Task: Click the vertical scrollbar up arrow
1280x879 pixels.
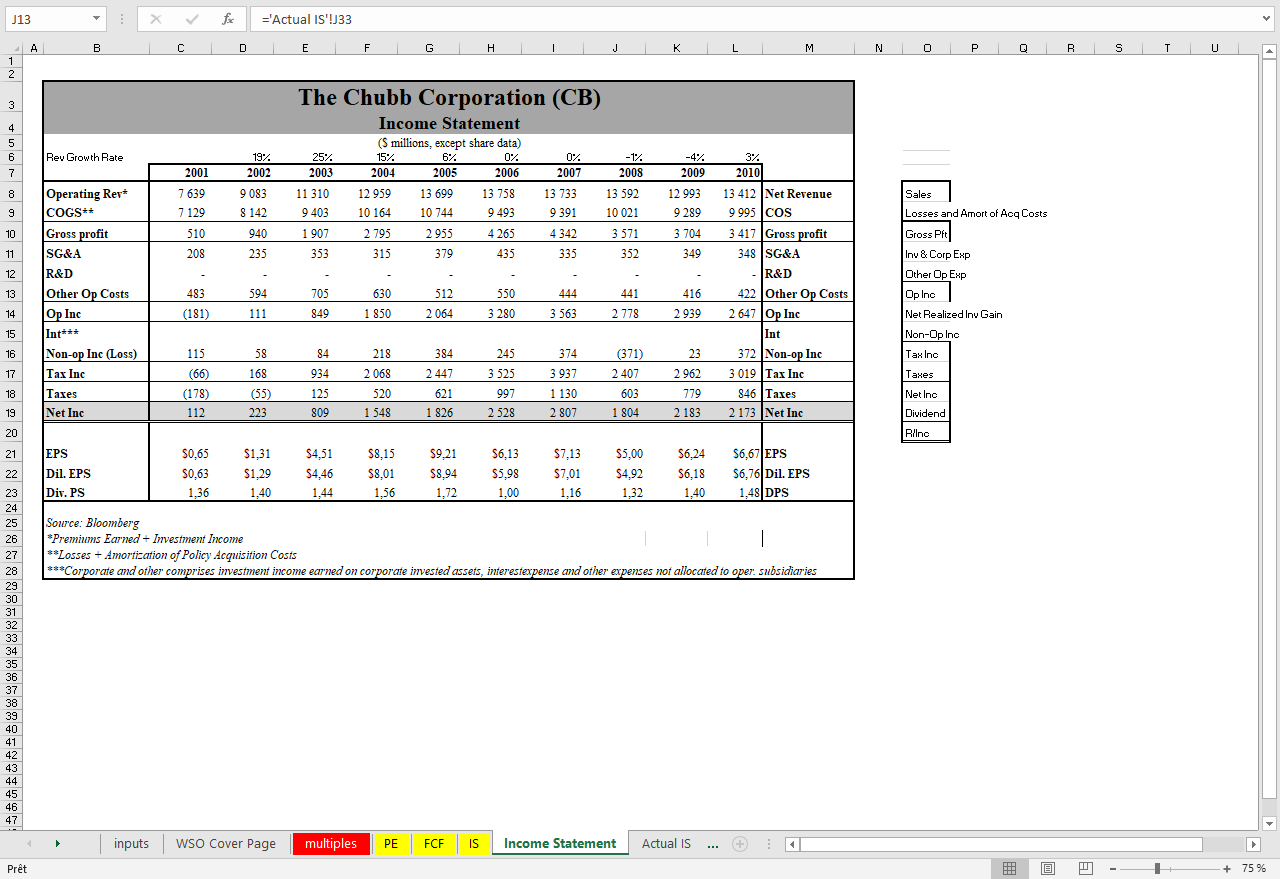Action: pyautogui.click(x=1270, y=52)
